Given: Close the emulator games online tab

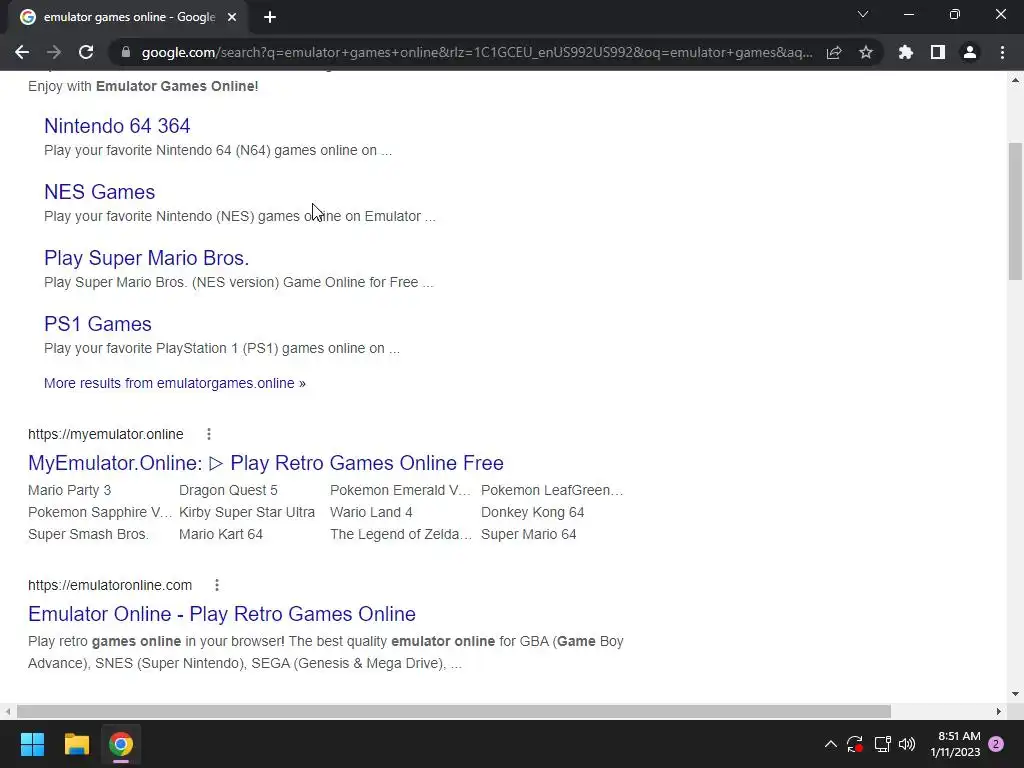Looking at the screenshot, I should click(x=232, y=17).
